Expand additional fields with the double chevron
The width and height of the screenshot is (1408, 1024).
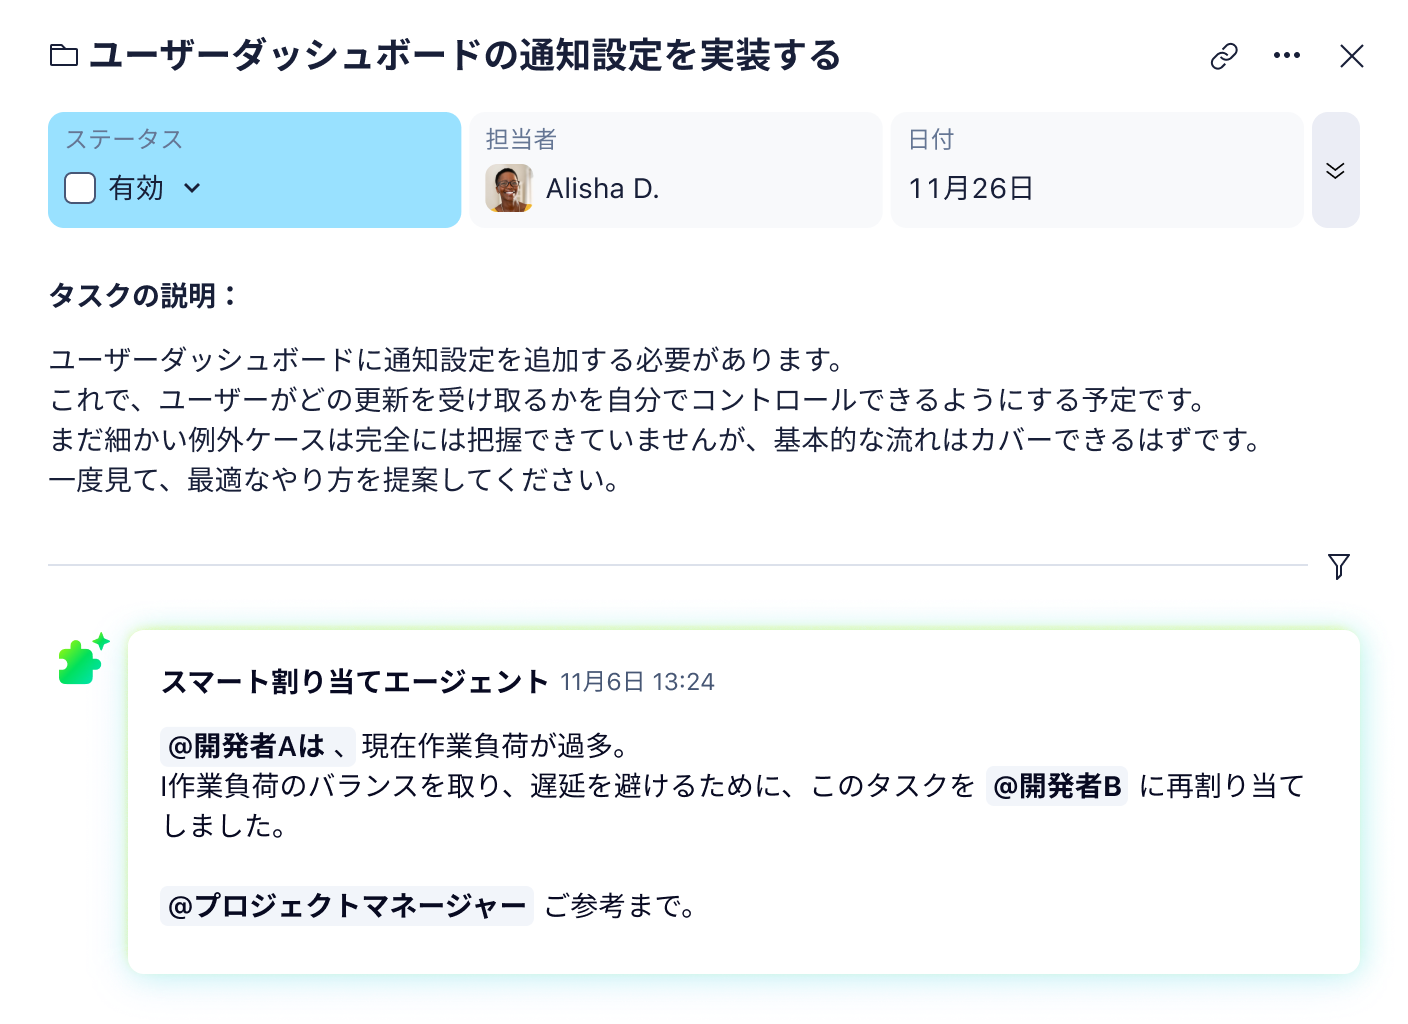1335,169
